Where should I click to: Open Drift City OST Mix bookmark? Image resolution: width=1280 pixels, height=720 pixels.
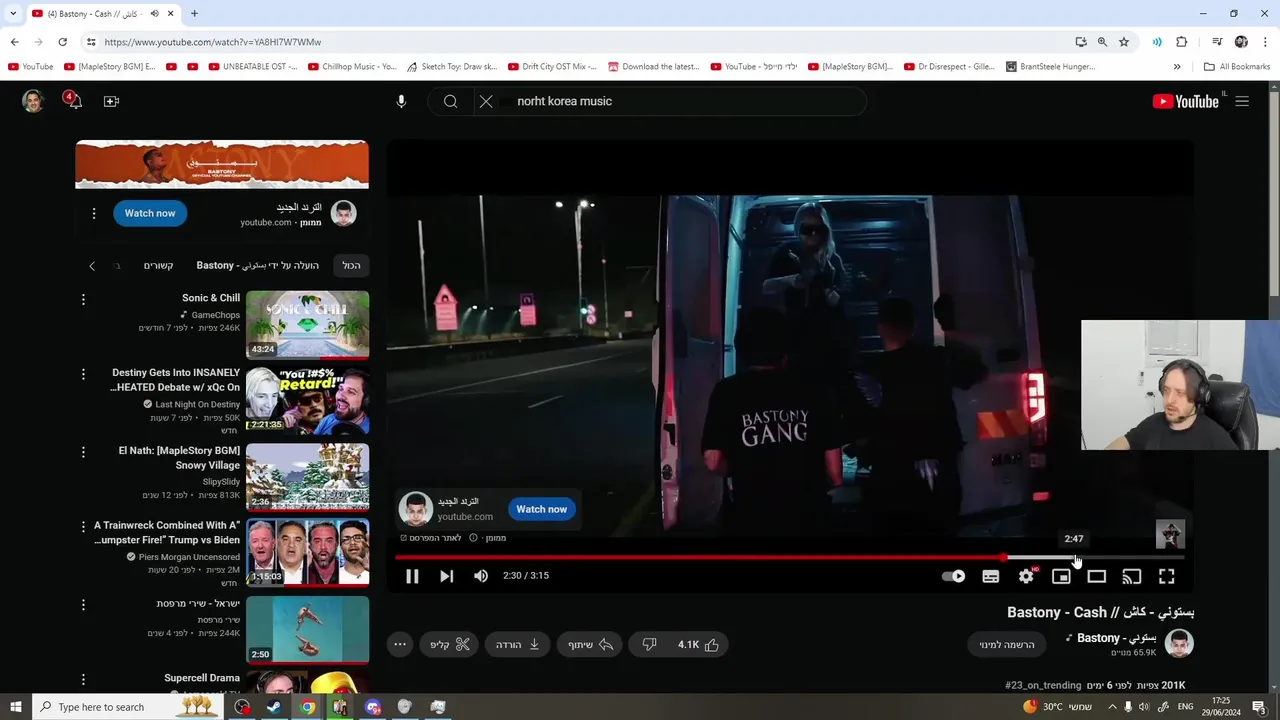coord(551,67)
